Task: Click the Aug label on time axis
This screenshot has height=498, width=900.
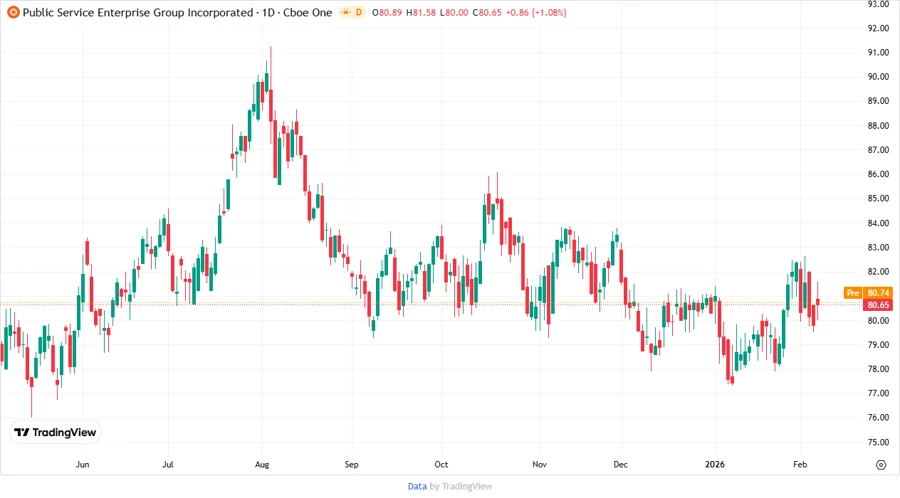Action: coord(262,464)
